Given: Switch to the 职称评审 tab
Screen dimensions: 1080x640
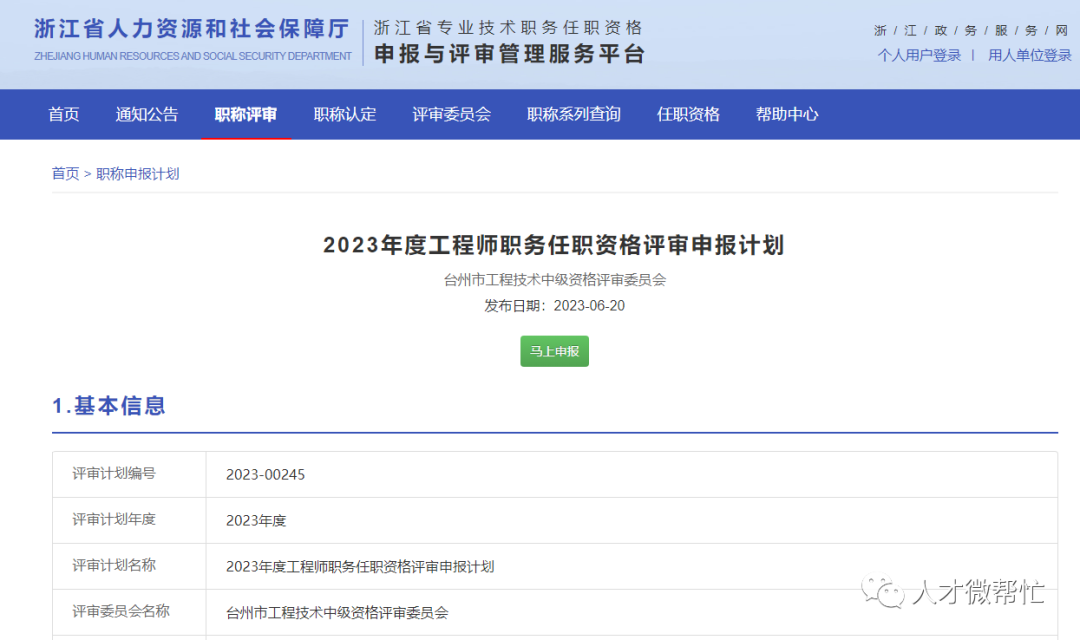Looking at the screenshot, I should pyautogui.click(x=246, y=114).
